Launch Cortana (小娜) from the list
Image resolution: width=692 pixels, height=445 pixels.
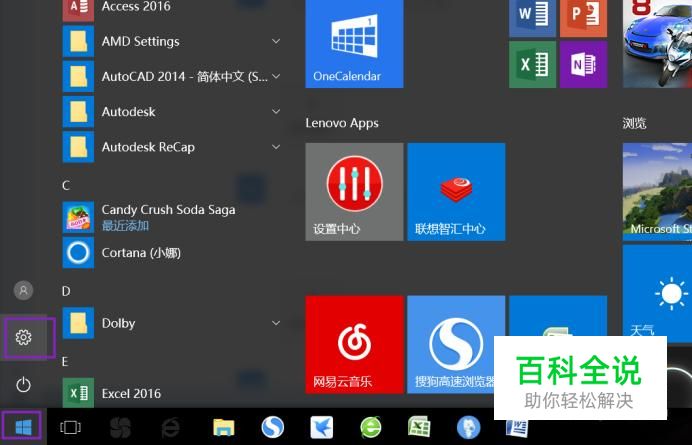coord(174,253)
